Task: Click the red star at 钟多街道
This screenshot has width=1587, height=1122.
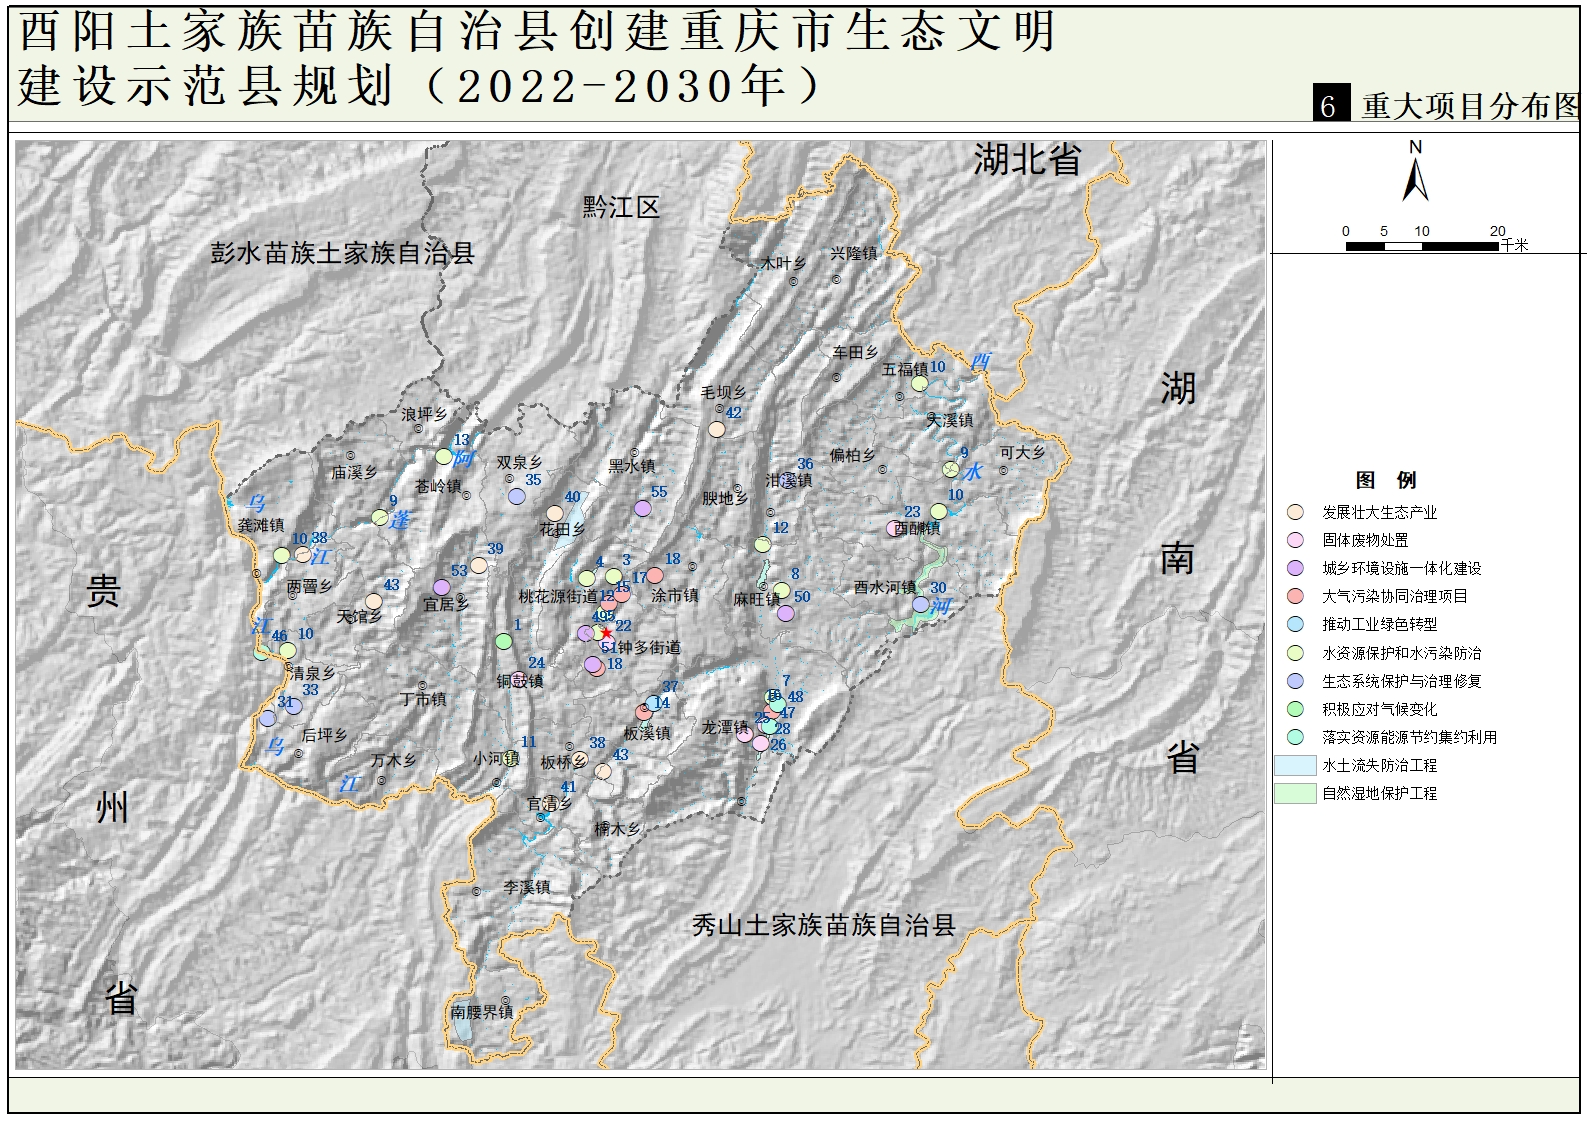Action: pos(606,633)
